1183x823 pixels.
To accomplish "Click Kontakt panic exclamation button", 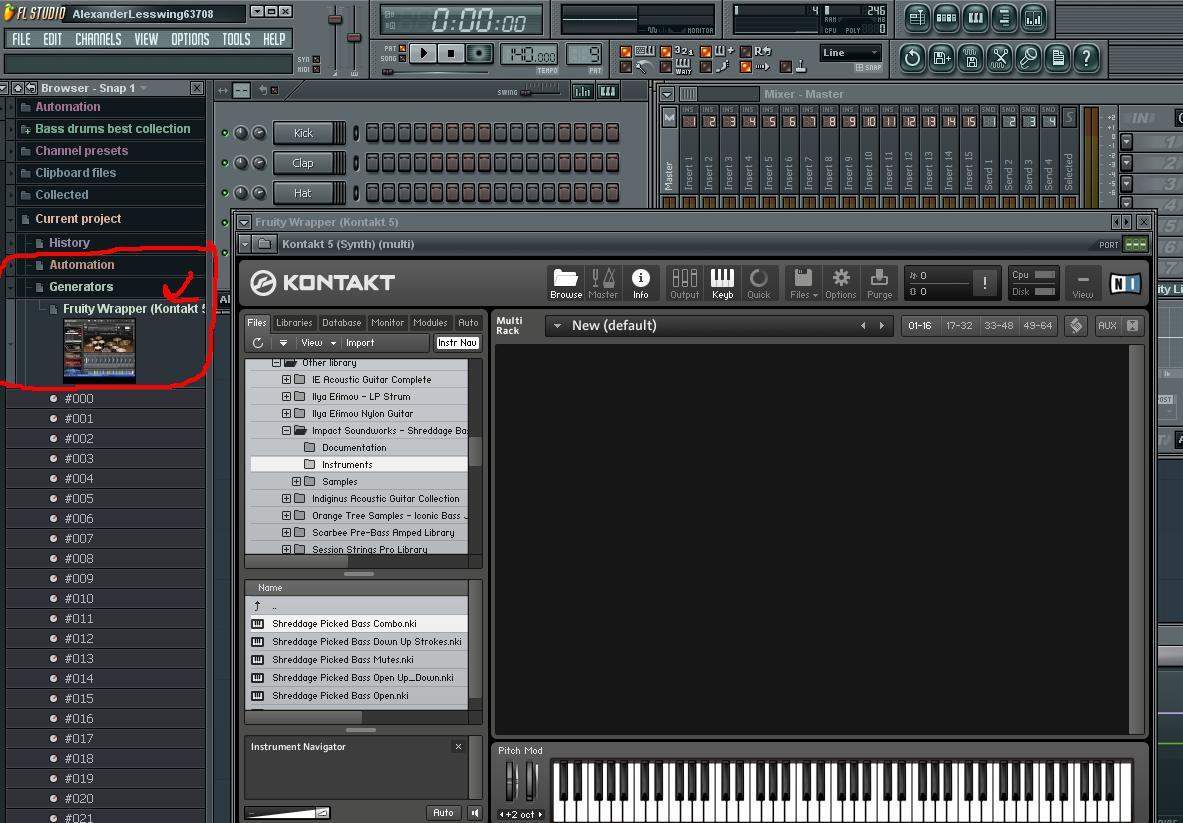I will coord(985,283).
